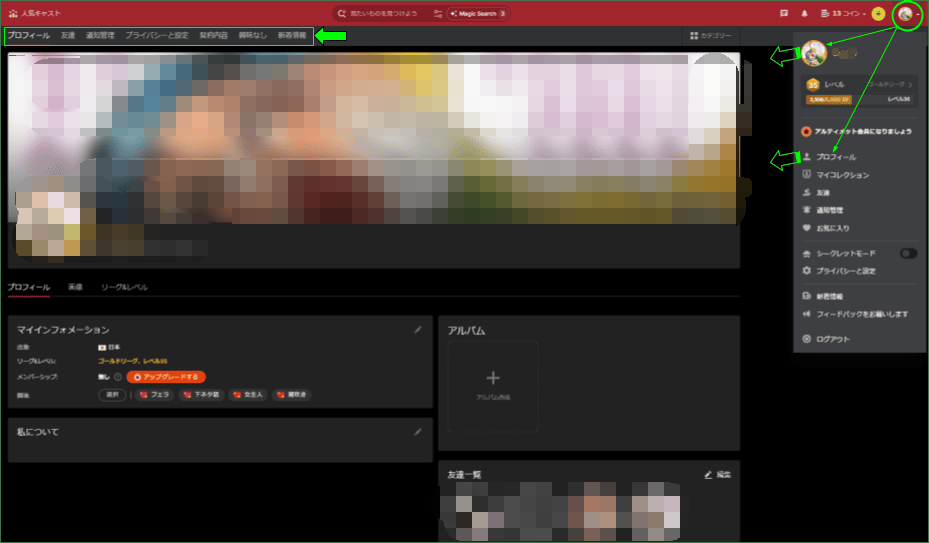Focus the search input field
This screenshot has height=543, width=929.
coord(383,13)
